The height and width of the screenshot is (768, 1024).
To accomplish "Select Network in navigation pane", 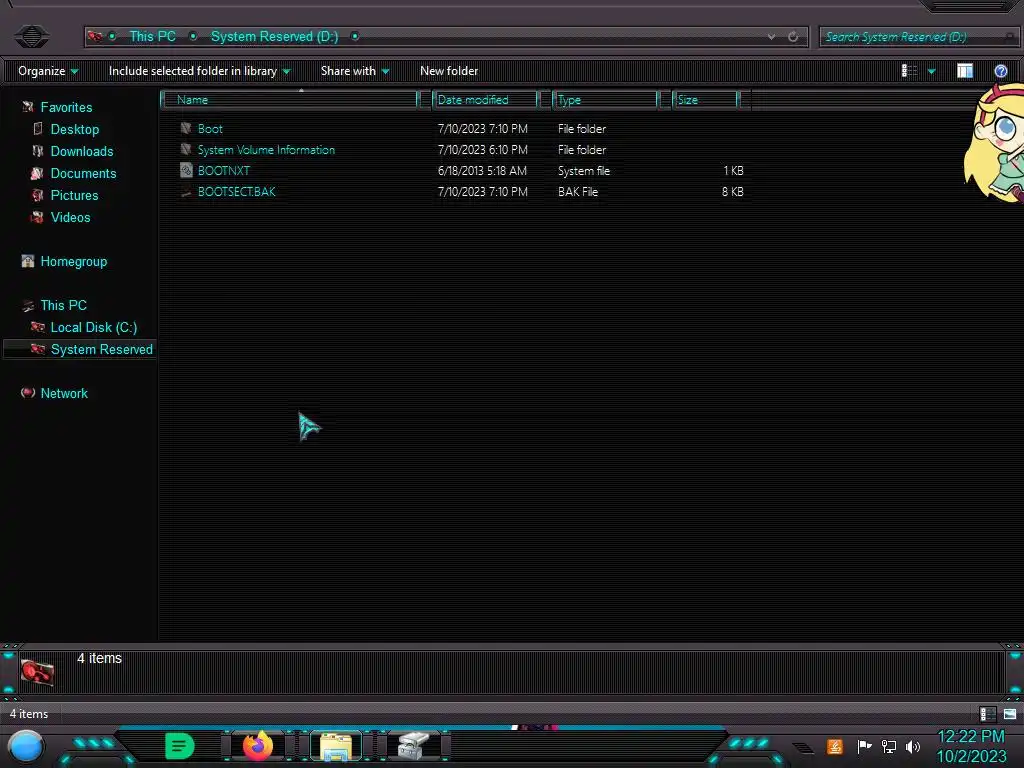I will (64, 393).
